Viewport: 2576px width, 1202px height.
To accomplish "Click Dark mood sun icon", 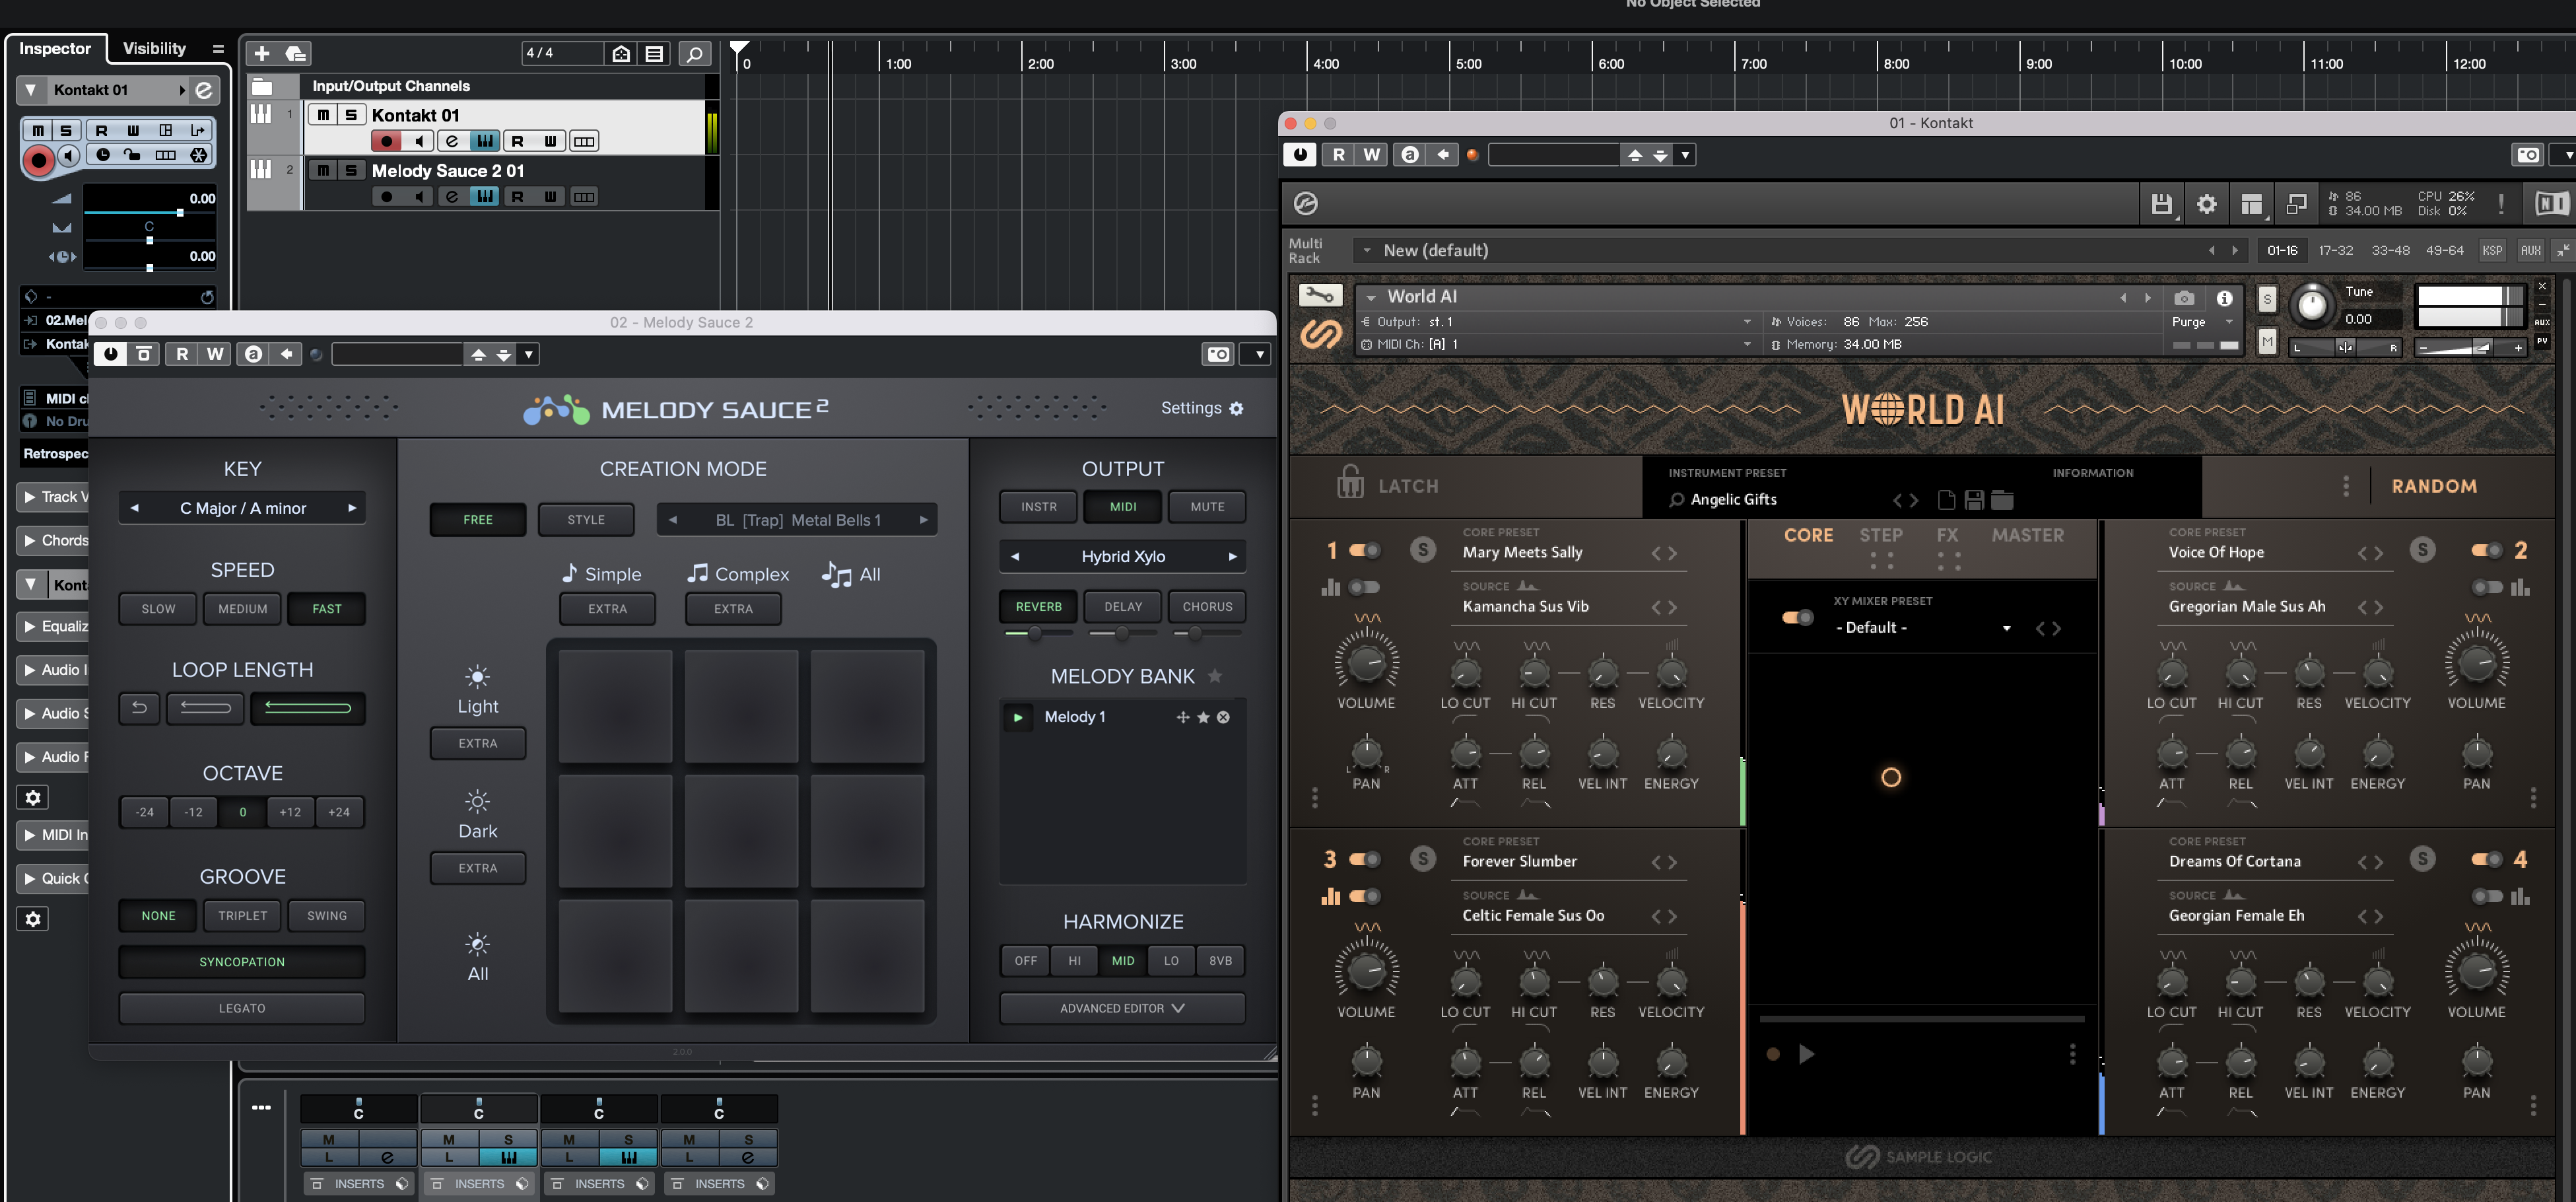I will (478, 801).
